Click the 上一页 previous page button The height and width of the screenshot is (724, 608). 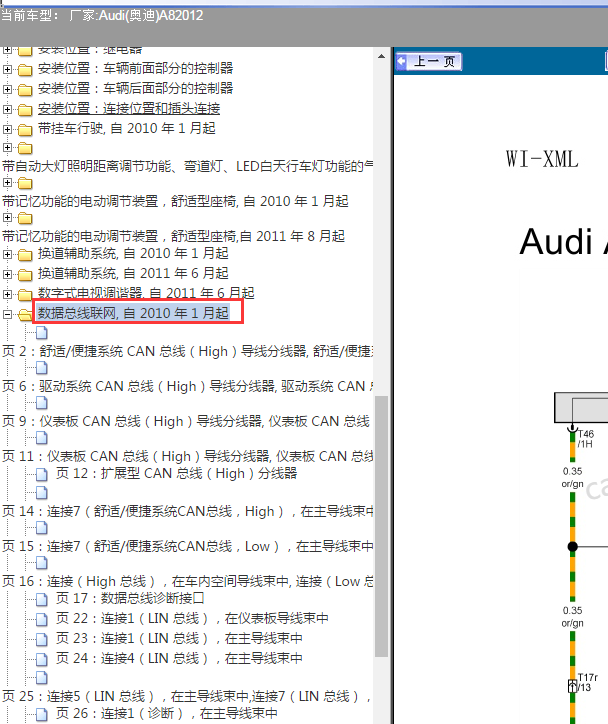click(428, 61)
